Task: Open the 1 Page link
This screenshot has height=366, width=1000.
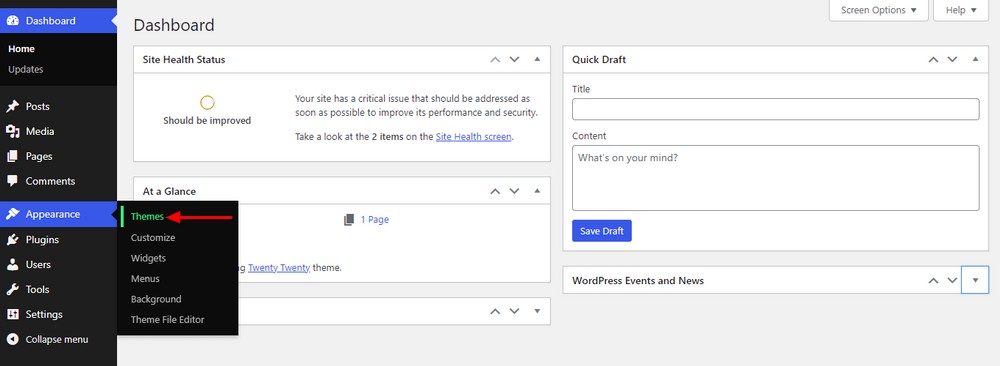Action: click(374, 219)
